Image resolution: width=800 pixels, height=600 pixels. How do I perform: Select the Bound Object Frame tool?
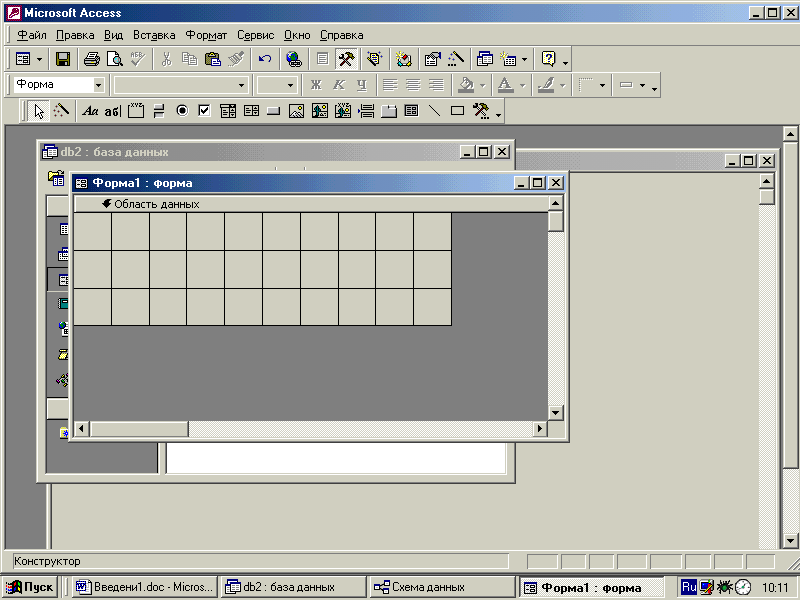pos(343,111)
